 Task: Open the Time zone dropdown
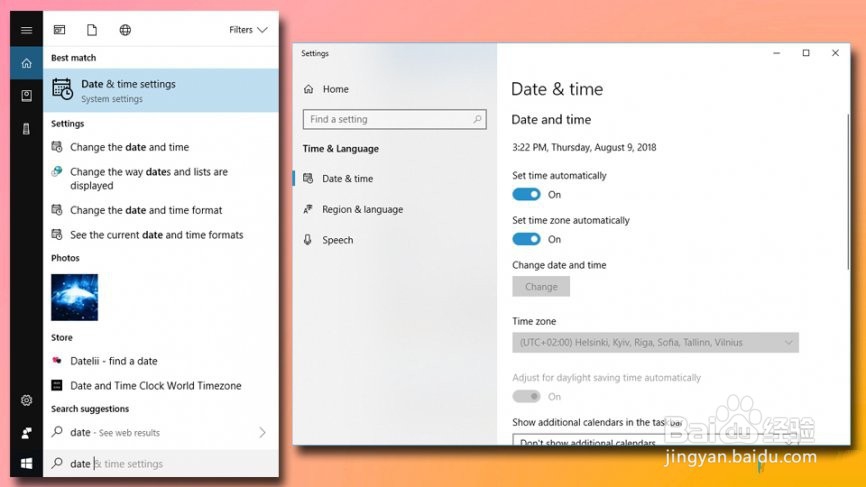(655, 342)
